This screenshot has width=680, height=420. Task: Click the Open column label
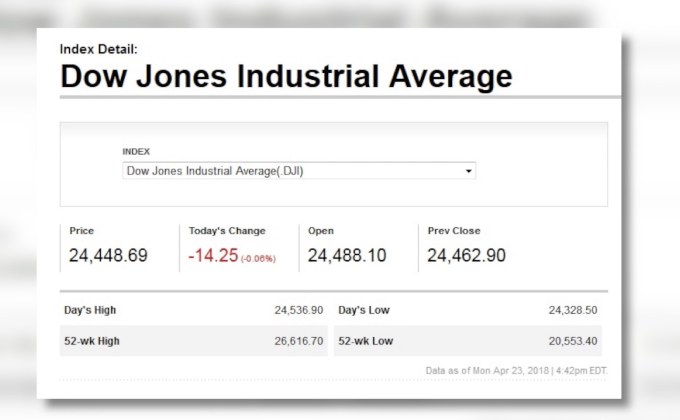321,231
